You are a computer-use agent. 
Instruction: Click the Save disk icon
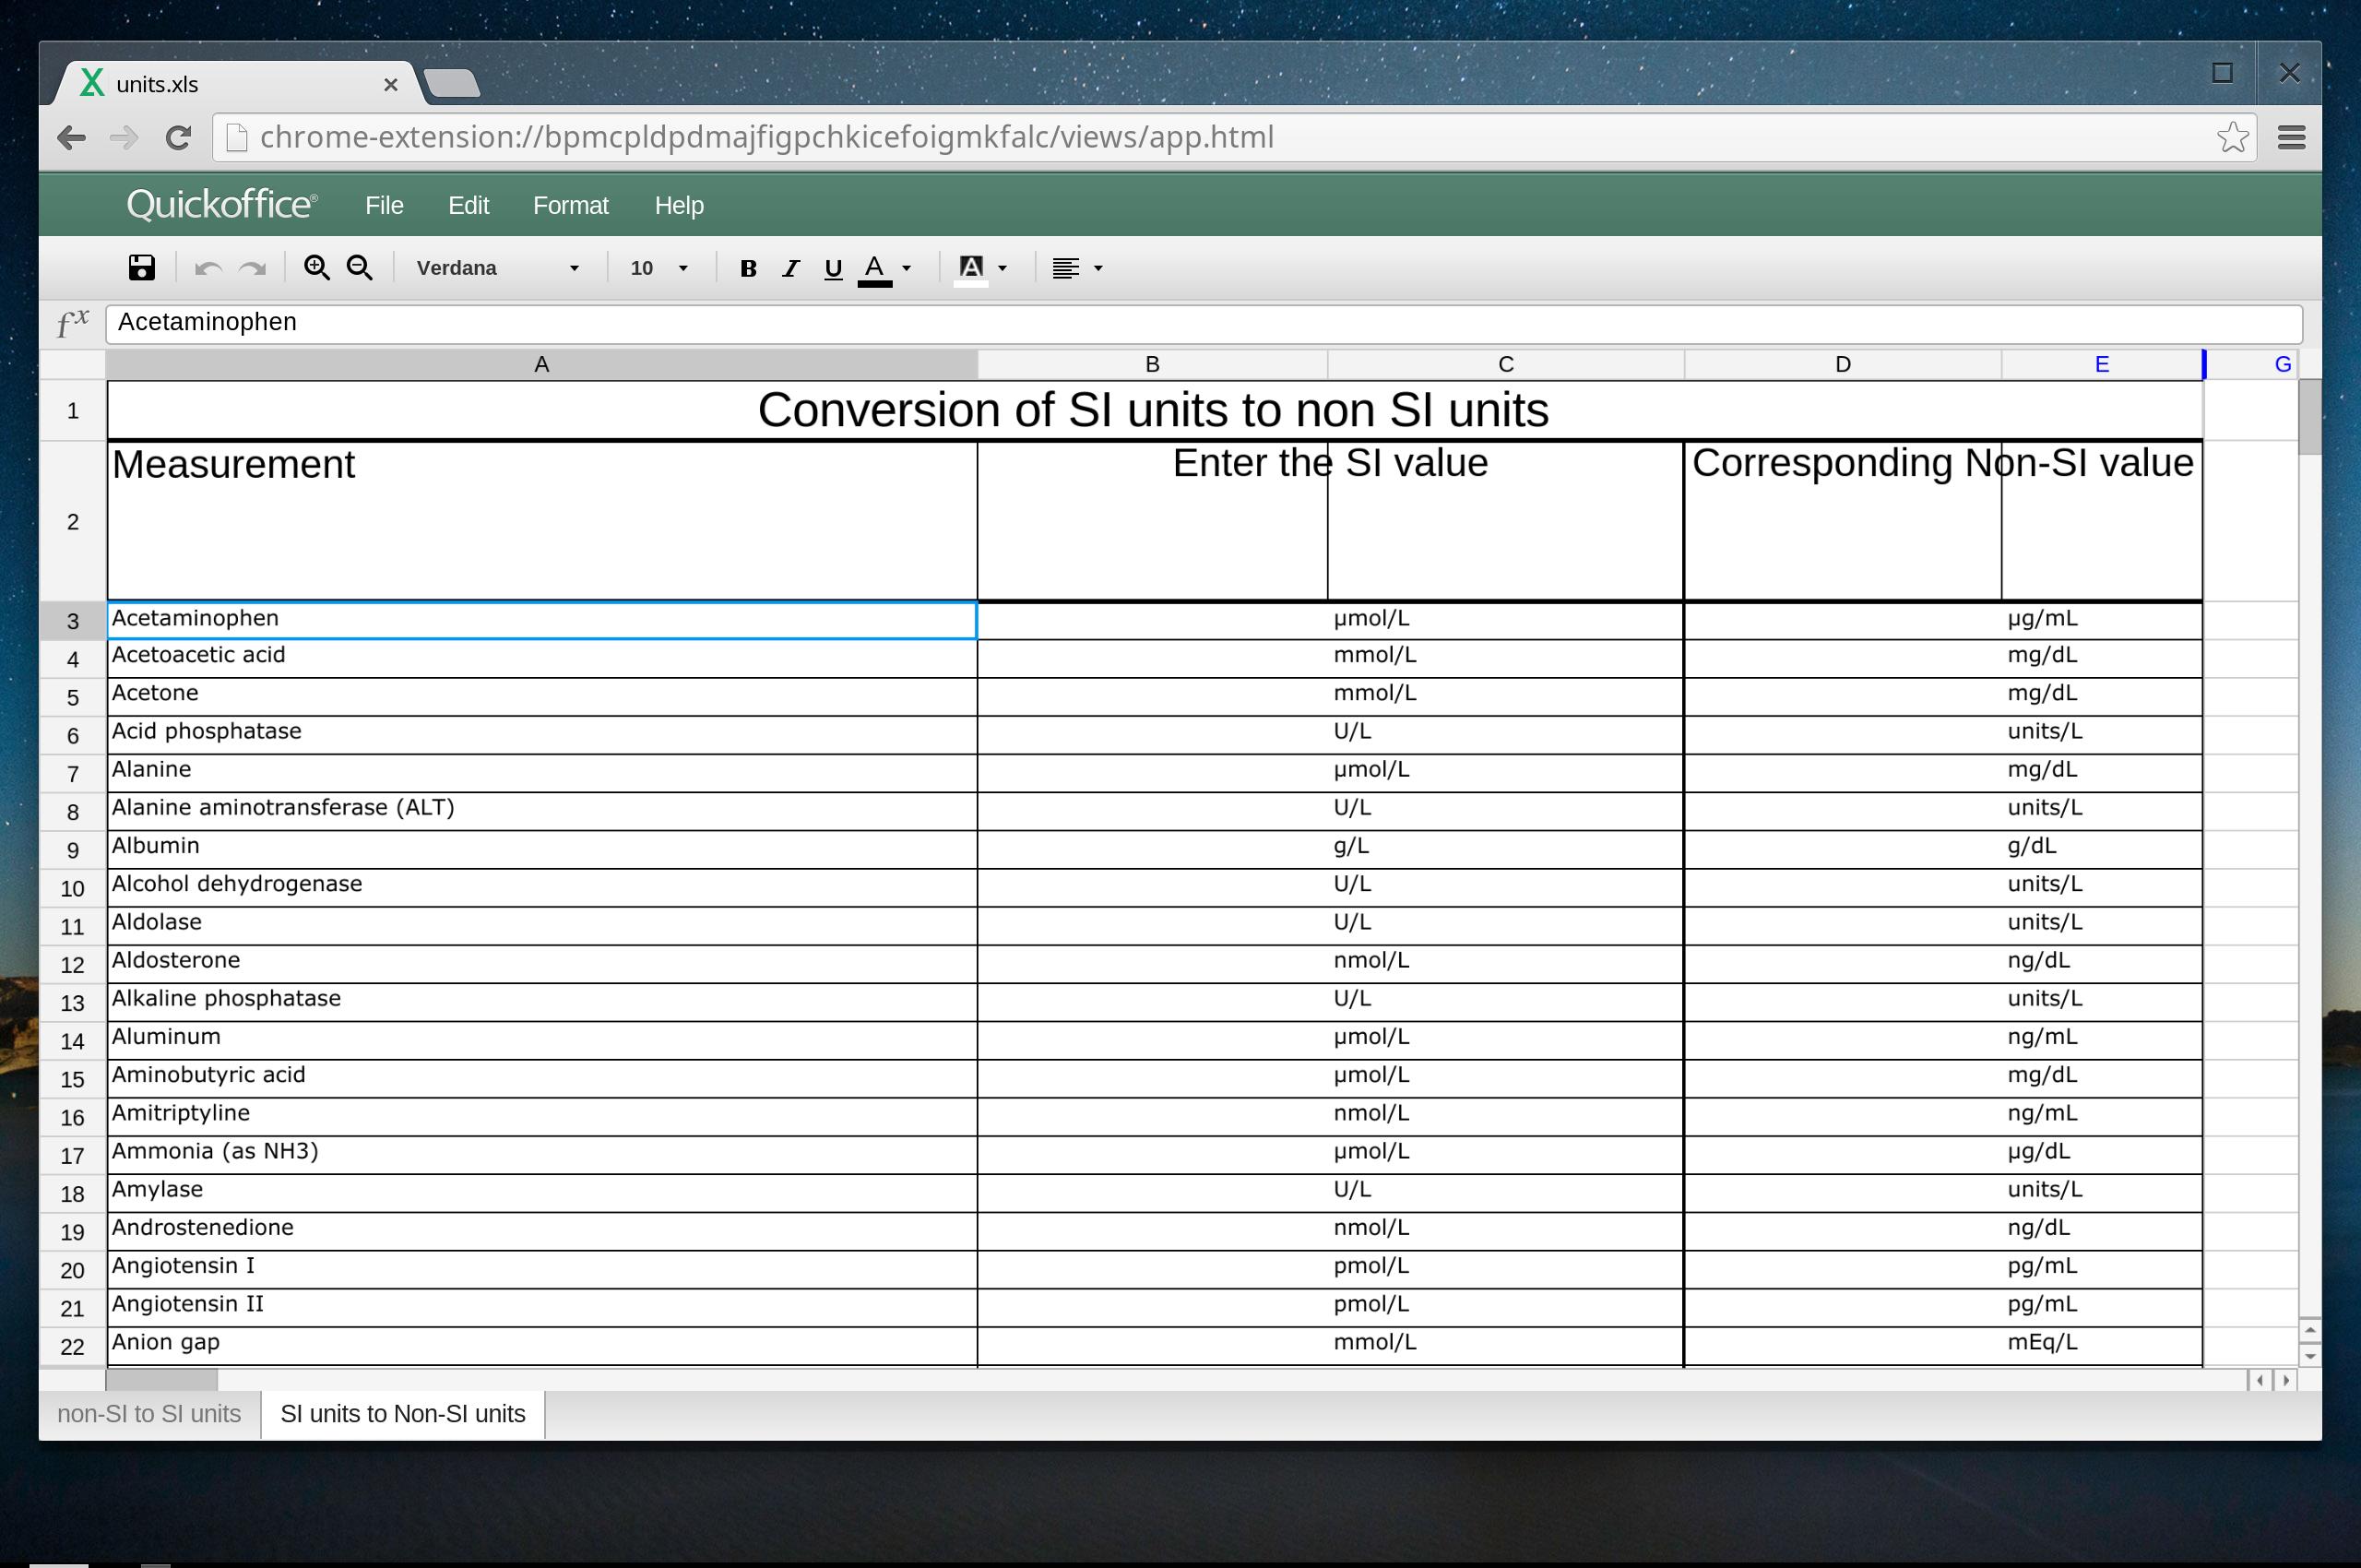click(142, 267)
